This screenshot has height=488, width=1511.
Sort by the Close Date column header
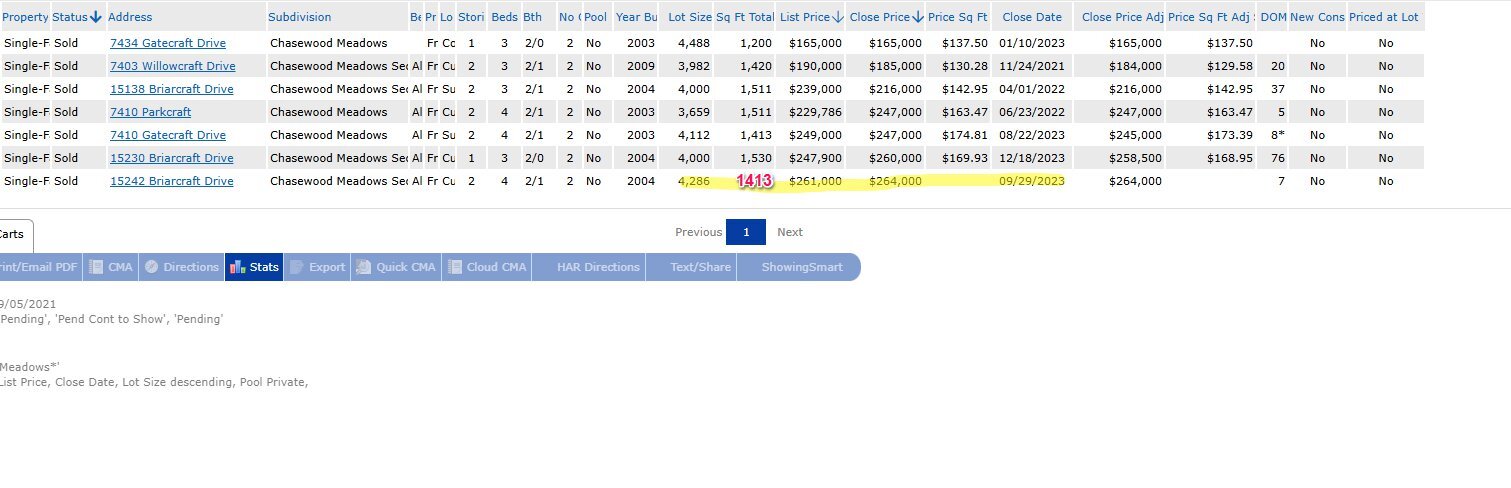click(x=1031, y=17)
